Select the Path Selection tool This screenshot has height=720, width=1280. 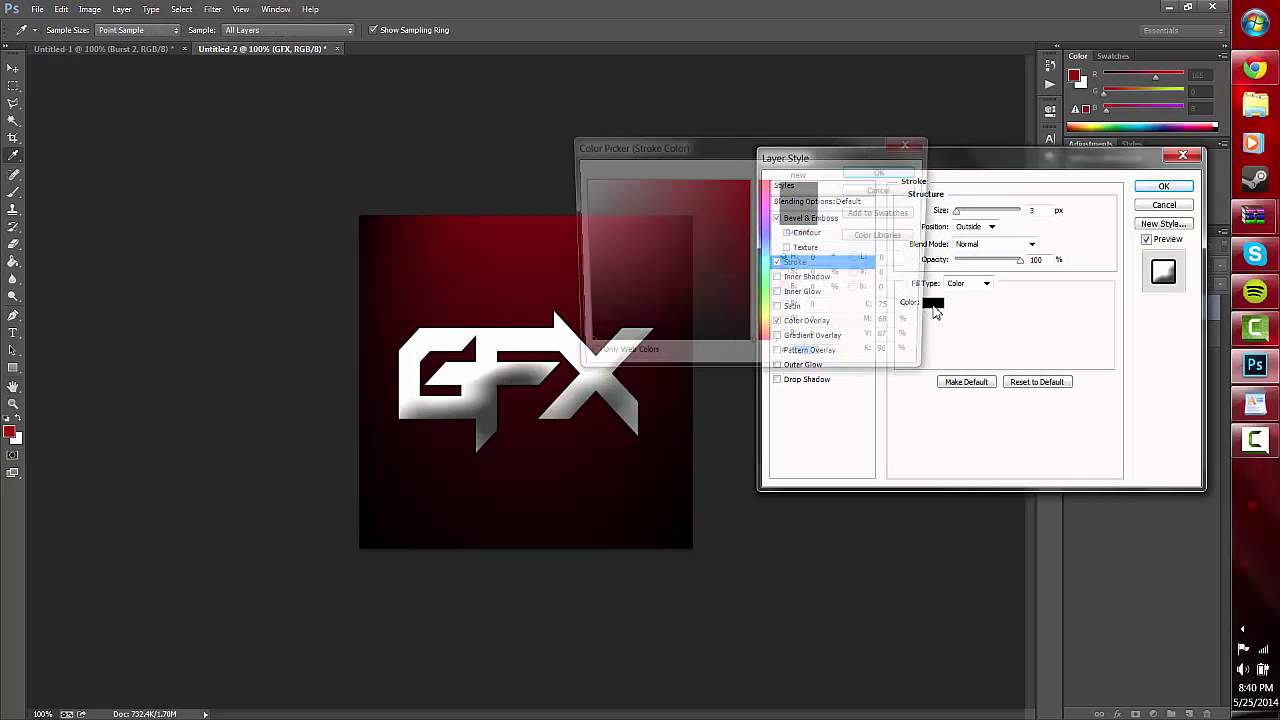point(13,350)
